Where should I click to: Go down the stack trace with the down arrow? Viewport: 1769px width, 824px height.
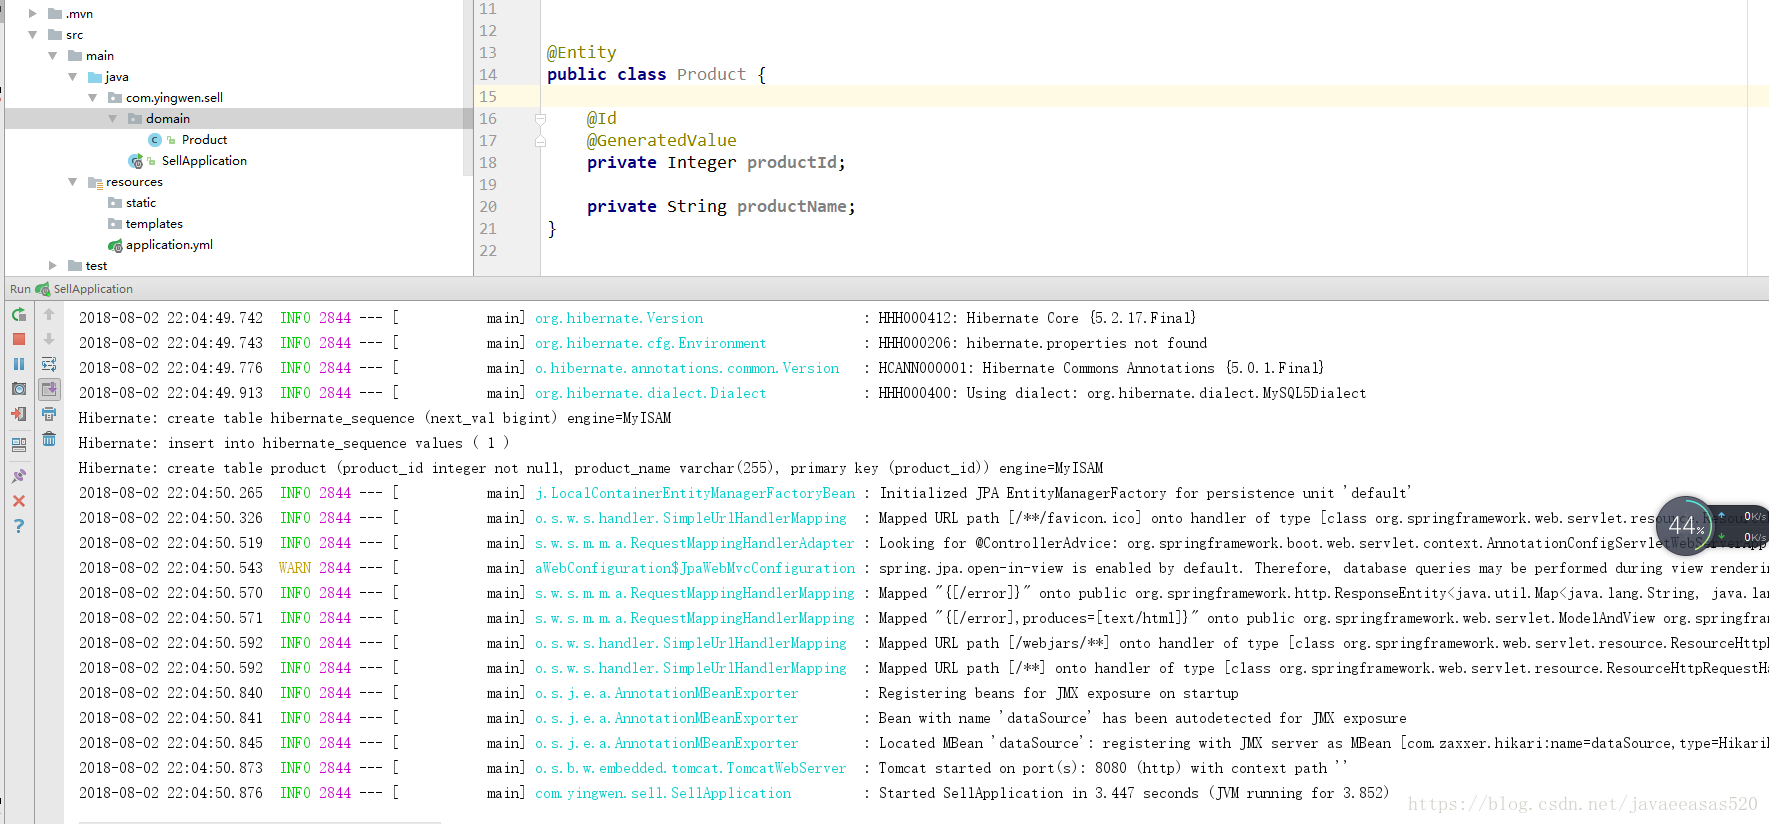coord(49,339)
